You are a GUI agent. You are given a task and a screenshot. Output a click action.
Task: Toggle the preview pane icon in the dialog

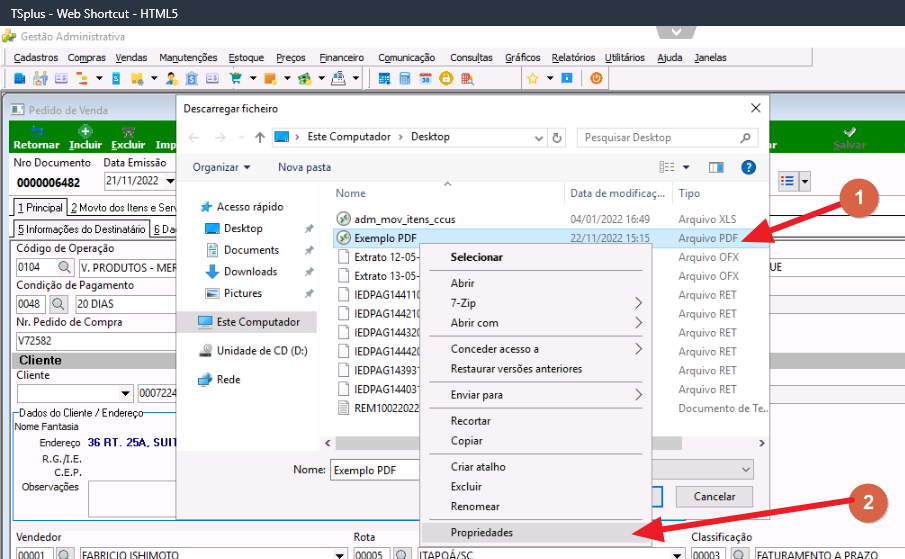pos(716,167)
